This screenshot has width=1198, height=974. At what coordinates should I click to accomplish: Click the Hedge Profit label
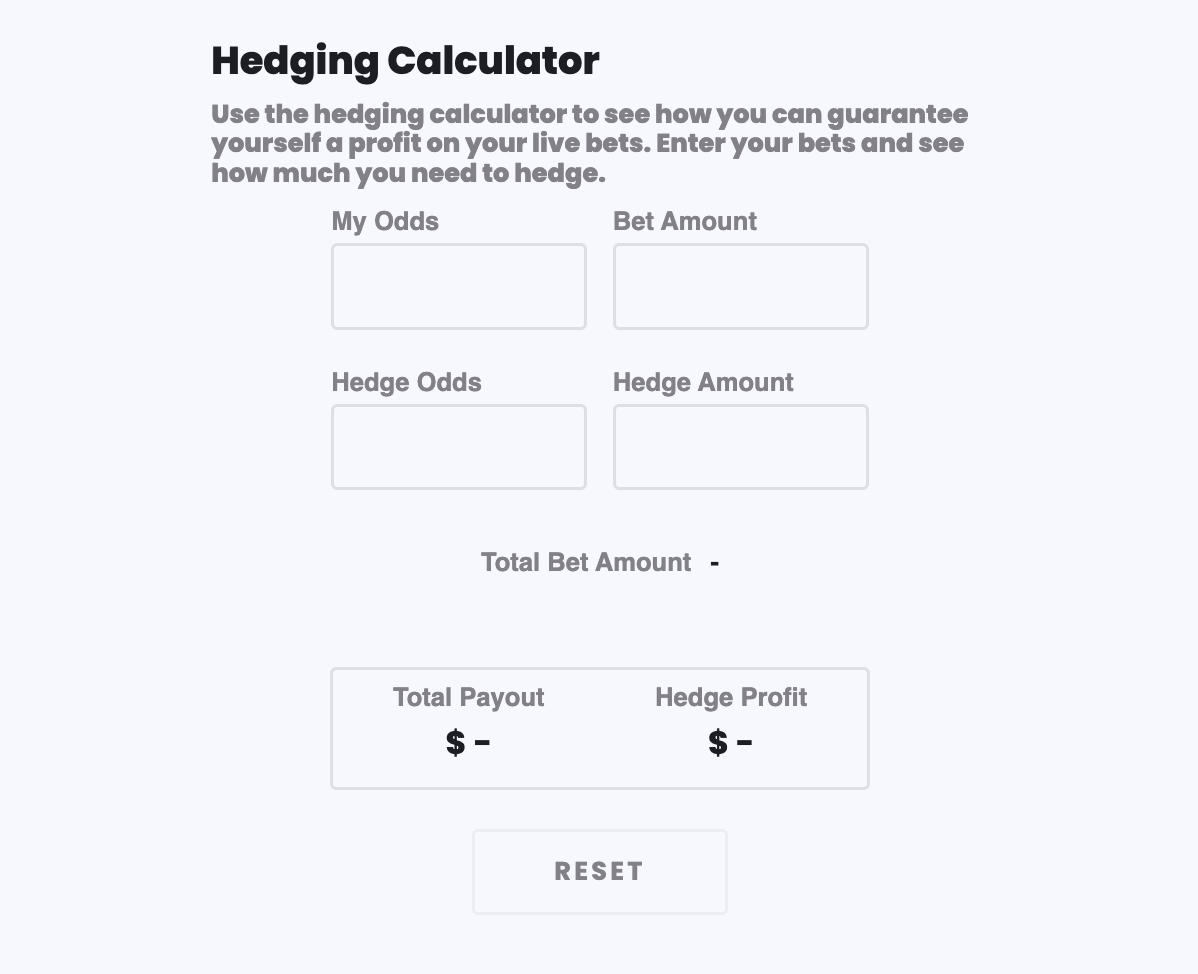(731, 697)
